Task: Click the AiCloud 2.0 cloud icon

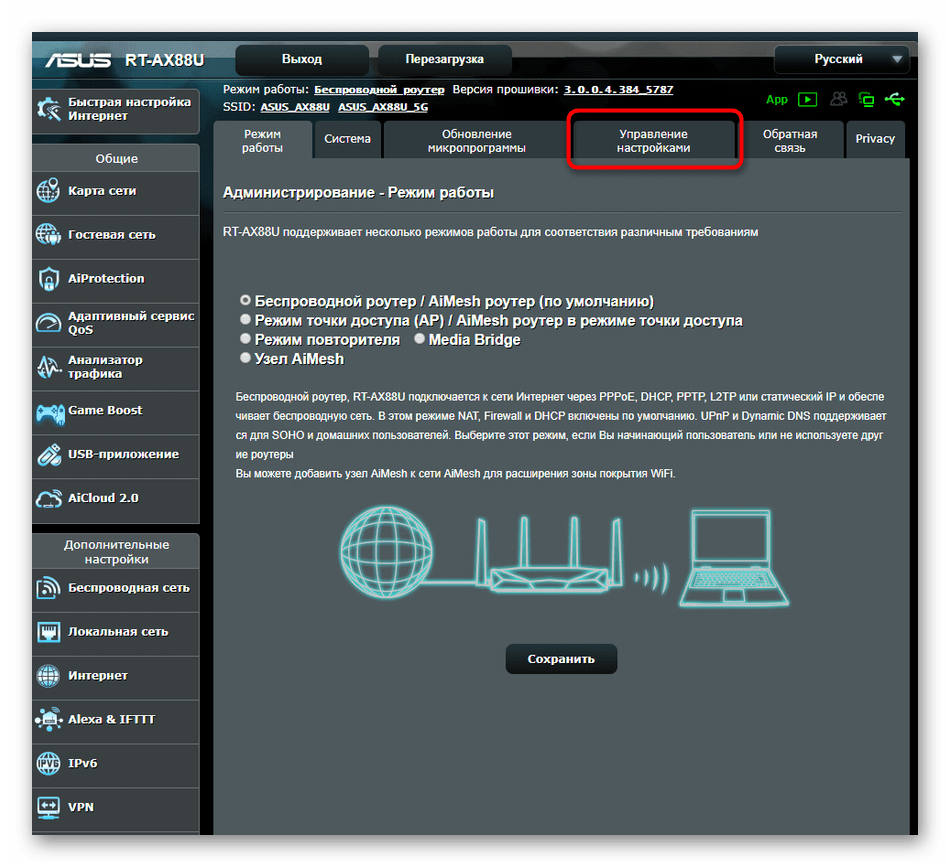Action: 48,499
